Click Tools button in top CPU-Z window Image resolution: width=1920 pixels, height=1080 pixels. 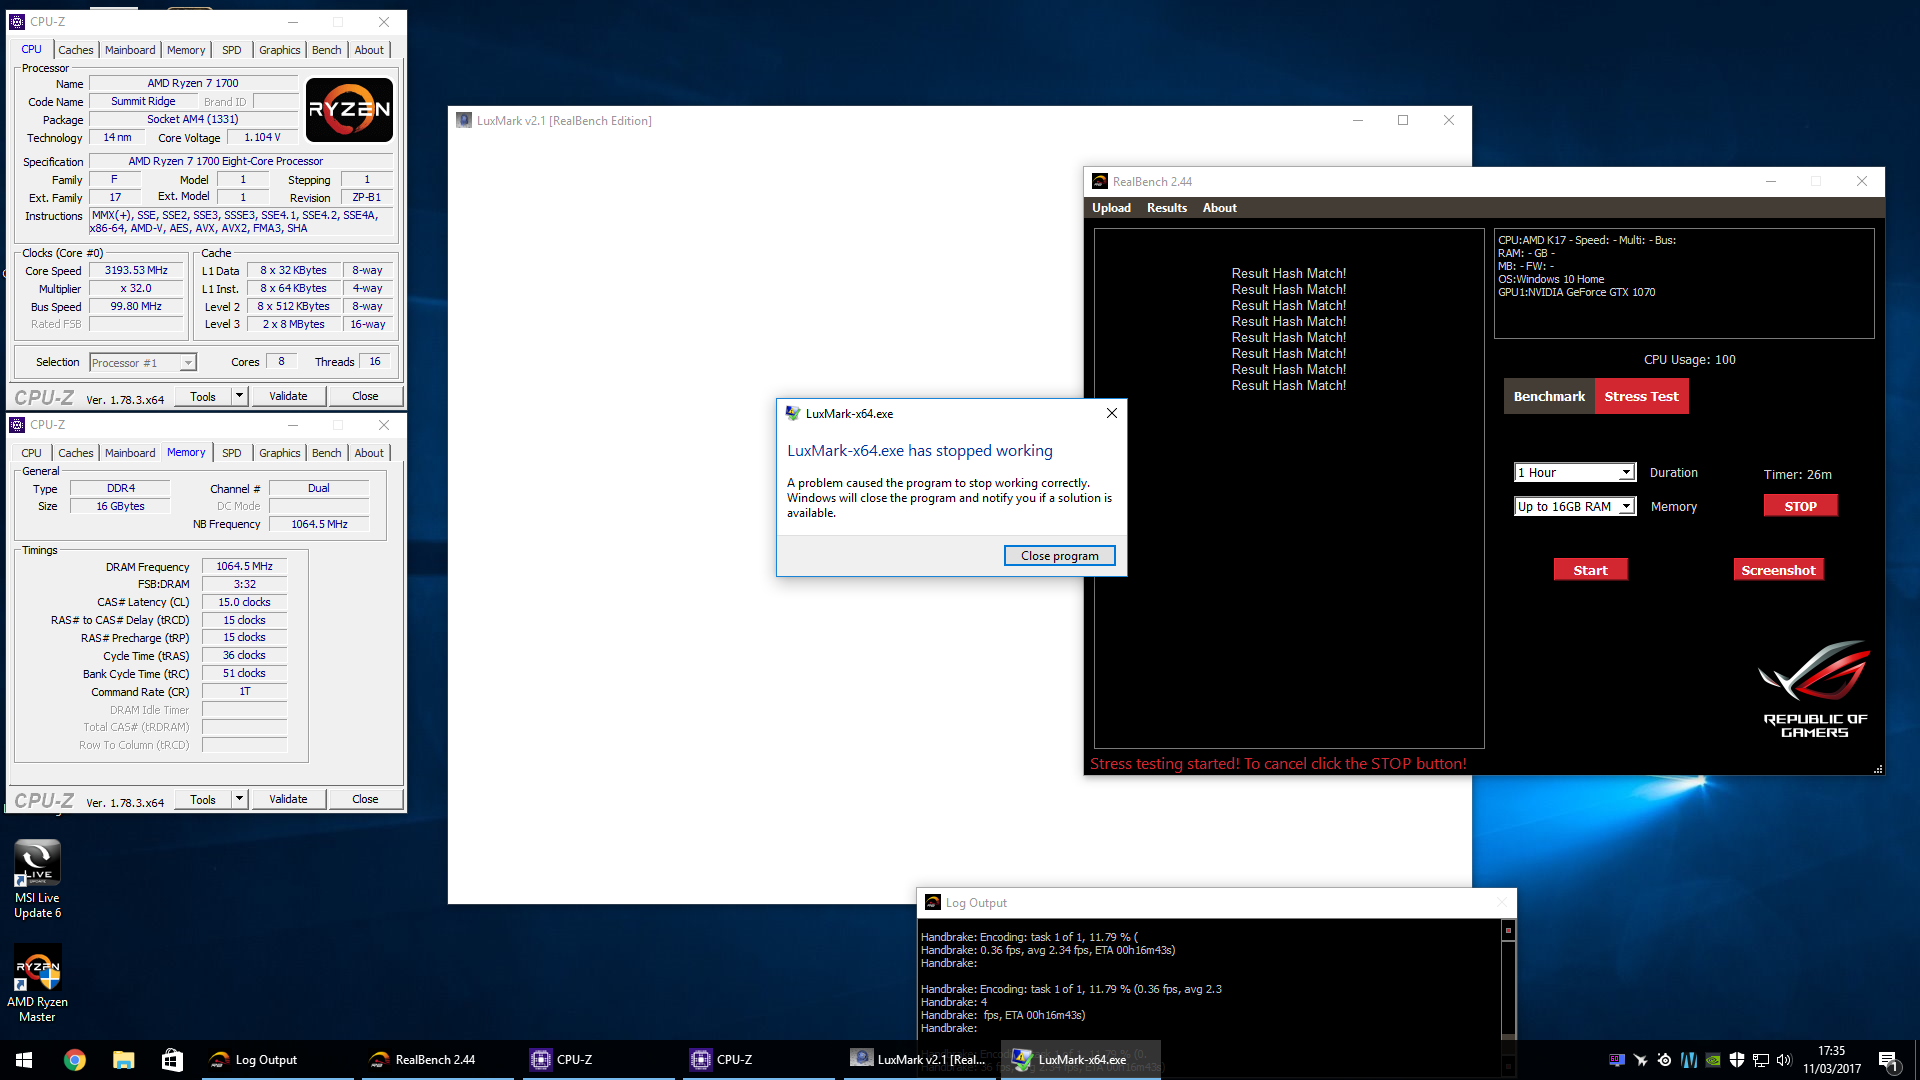pyautogui.click(x=203, y=396)
